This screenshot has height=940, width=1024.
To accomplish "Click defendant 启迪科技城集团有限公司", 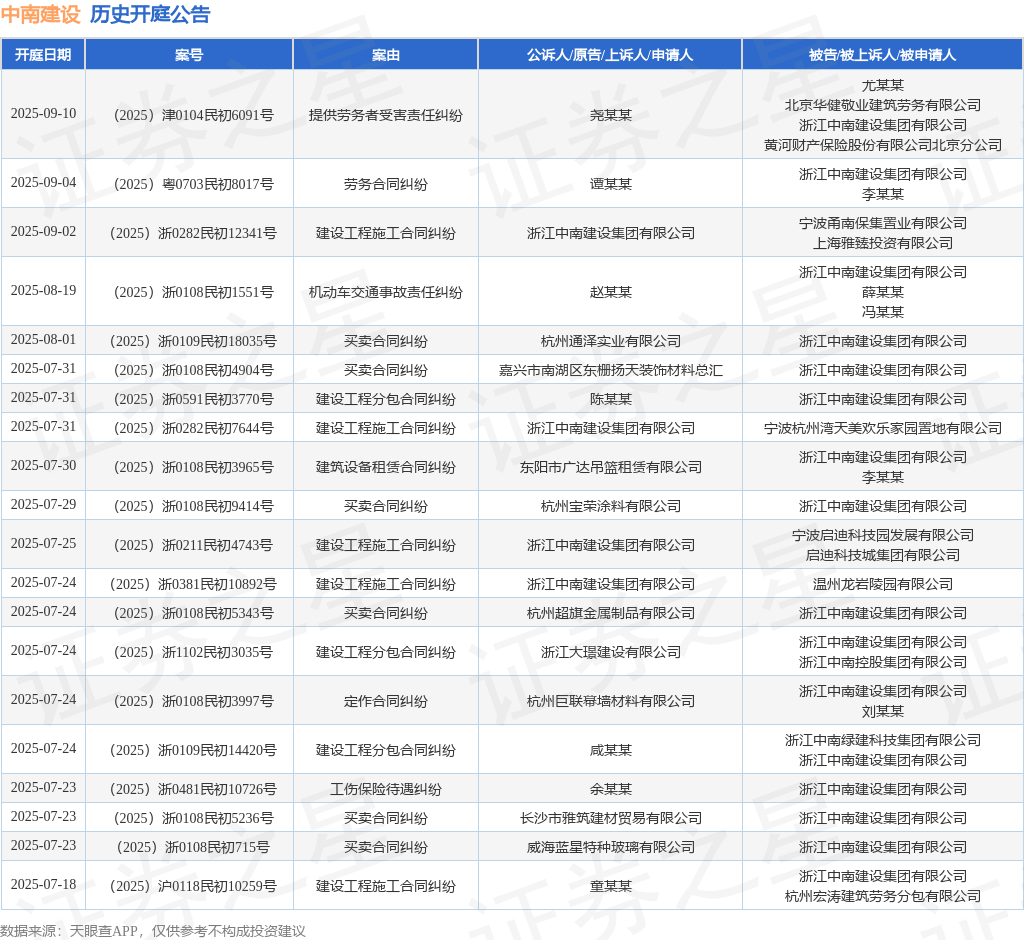I will [x=882, y=555].
